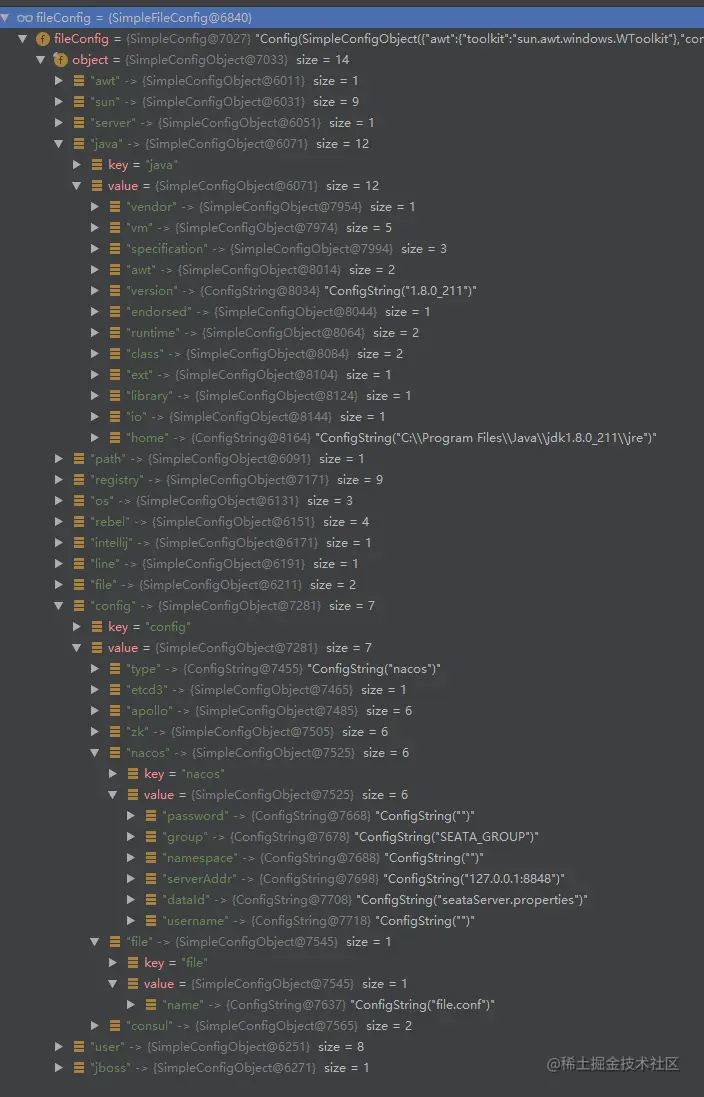Screen dimensions: 704x1097
Task: Click the entry icon beside "apollo"
Action: [x=115, y=710]
